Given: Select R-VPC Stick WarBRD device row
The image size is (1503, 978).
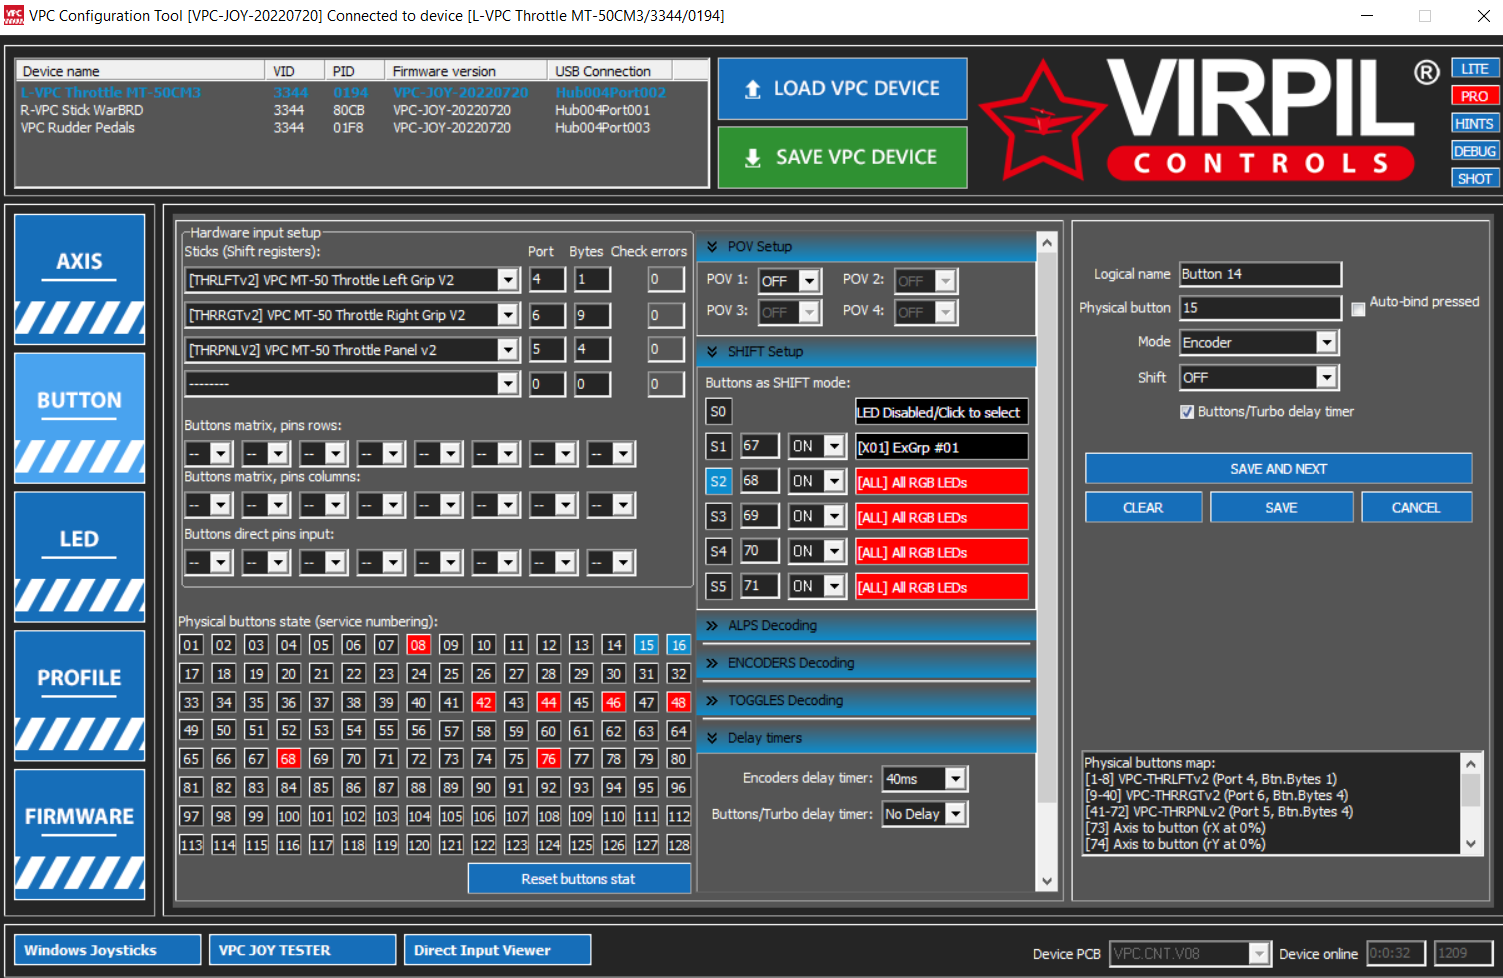Looking at the screenshot, I should tap(362, 110).
